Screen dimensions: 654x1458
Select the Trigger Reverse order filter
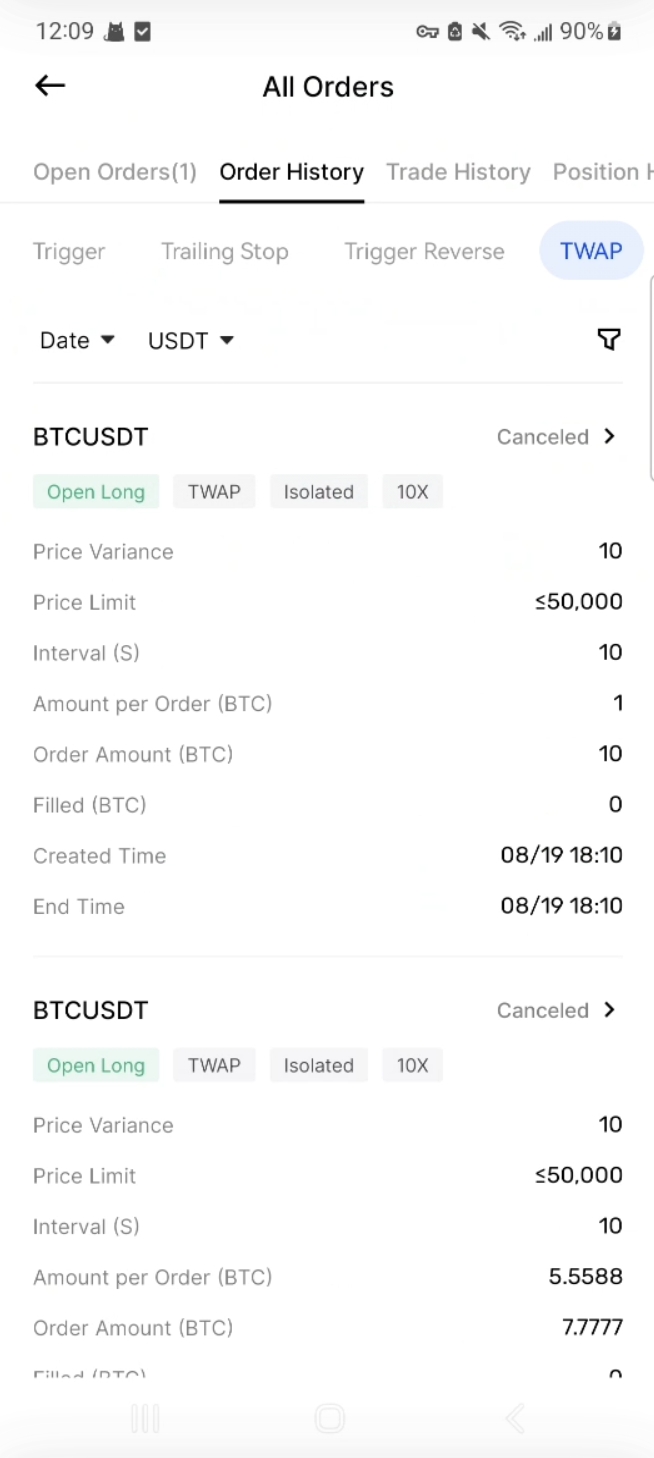coord(424,251)
